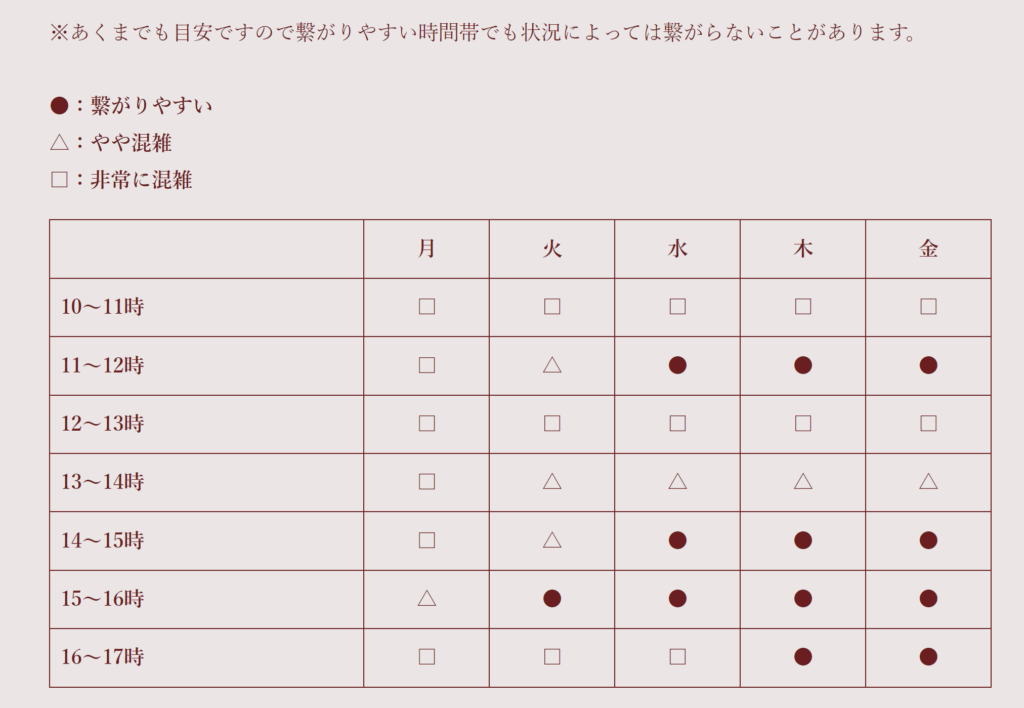Viewport: 1024px width, 708px height.
Task: Click the legend triangle for やや混雑
Action: 59,142
